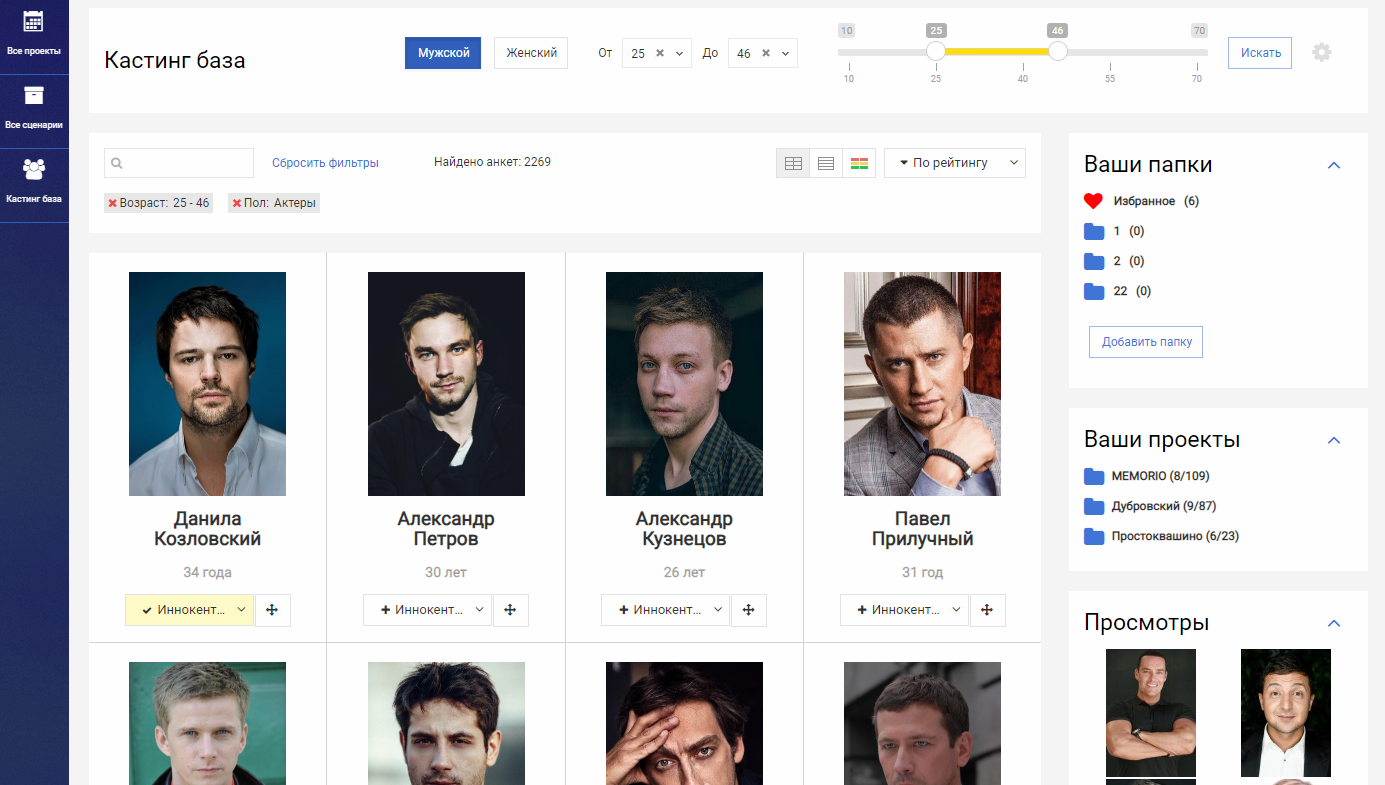Image resolution: width=1385 pixels, height=785 pixels.
Task: Click the move icon under Павел Прилучный
Action: pos(988,610)
